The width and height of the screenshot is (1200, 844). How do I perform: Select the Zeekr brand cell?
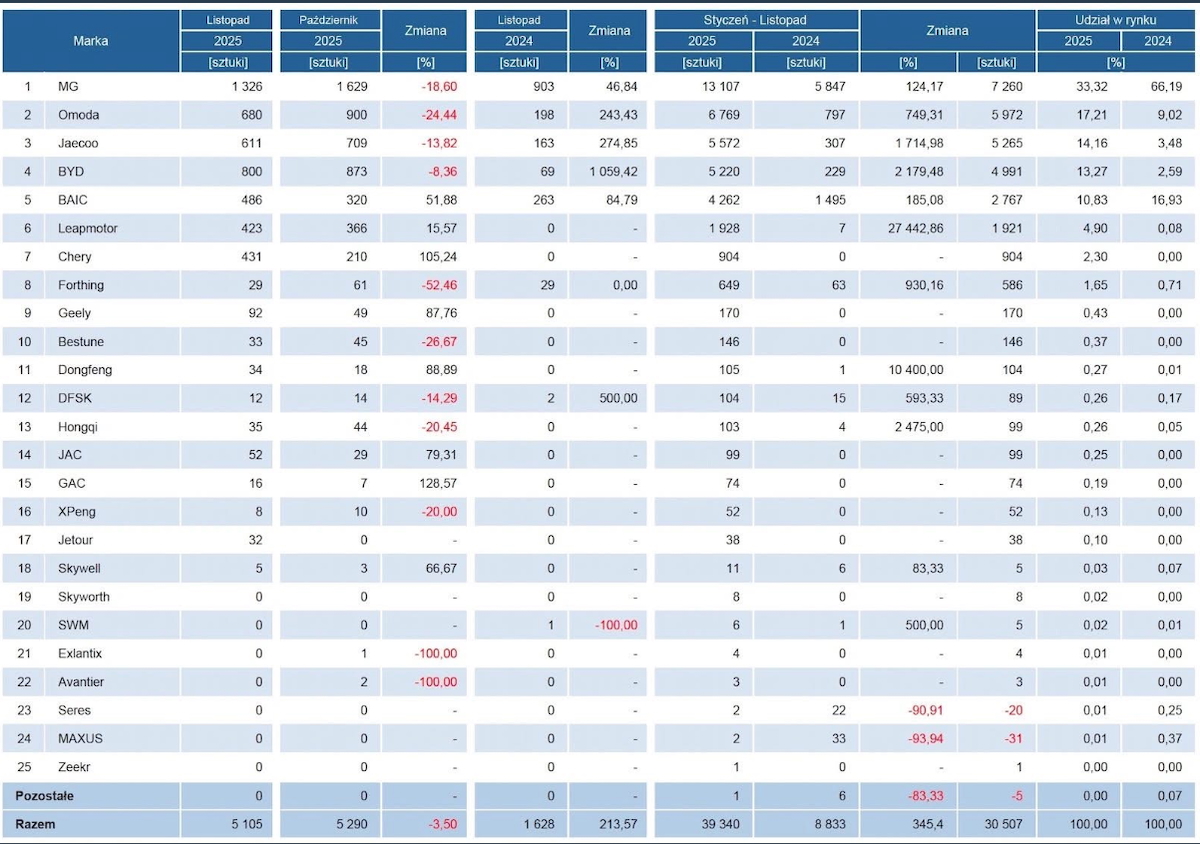[75, 767]
